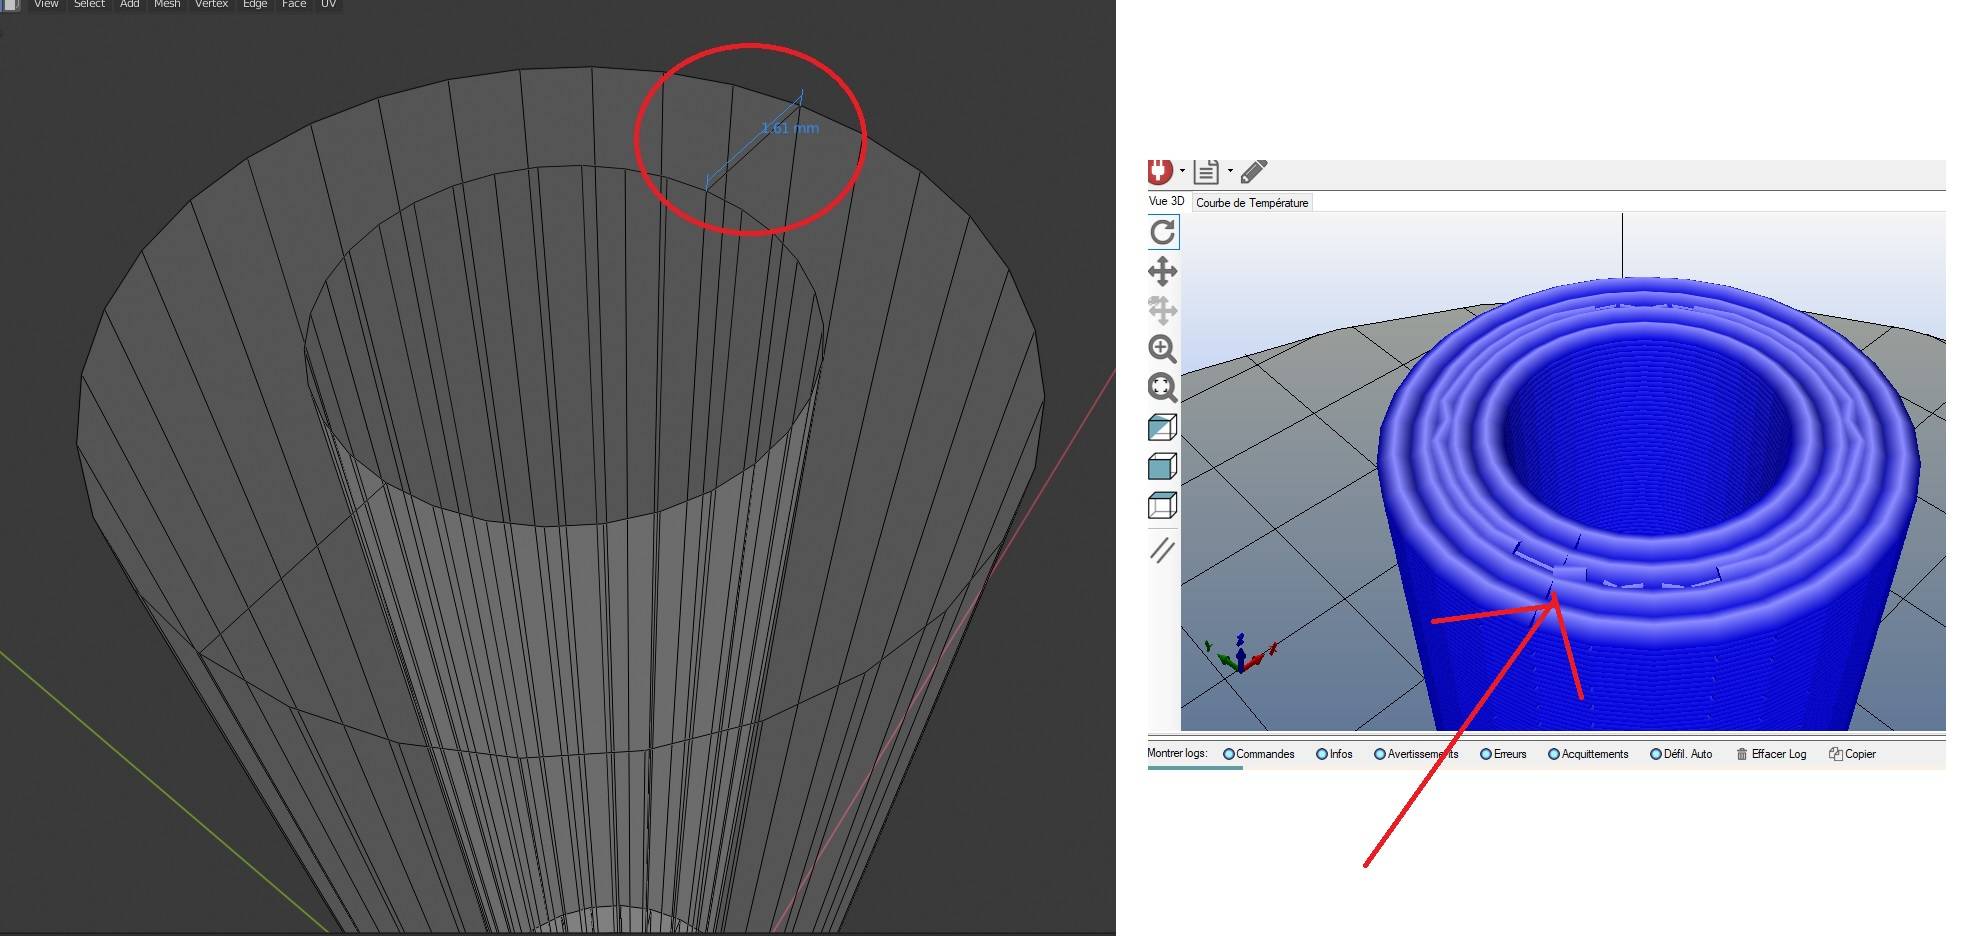Viewport: 1980px width, 940px height.
Task: Toggle Défil. Auto scrolling option
Action: tap(1681, 754)
